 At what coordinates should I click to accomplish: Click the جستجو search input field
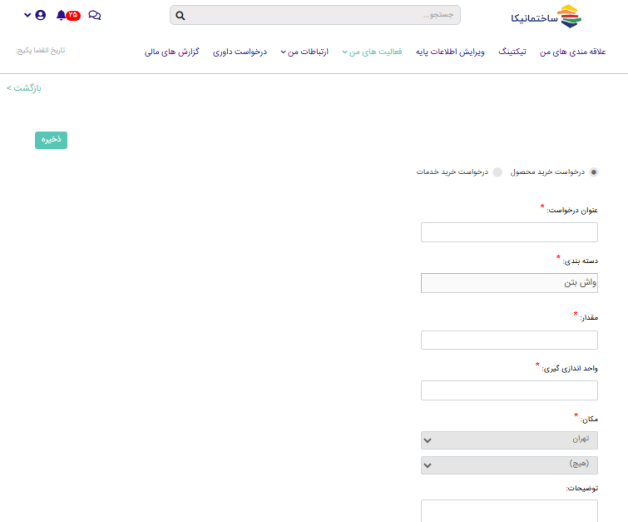point(315,15)
